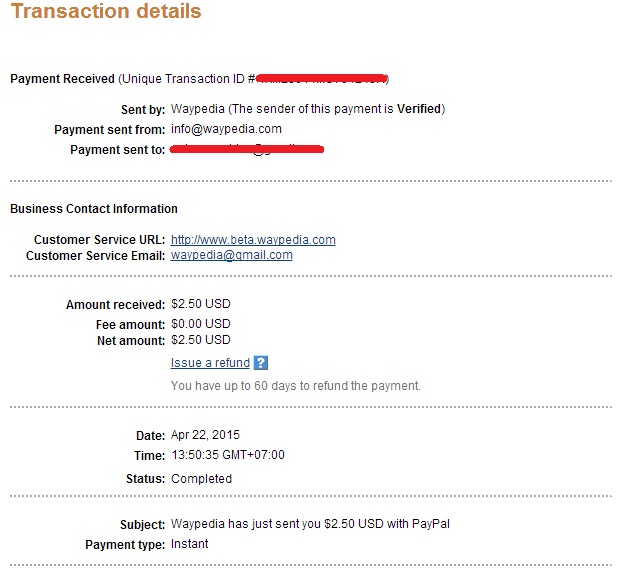This screenshot has width=630, height=586.
Task: Click the 60 days refund notice text
Action: click(296, 385)
